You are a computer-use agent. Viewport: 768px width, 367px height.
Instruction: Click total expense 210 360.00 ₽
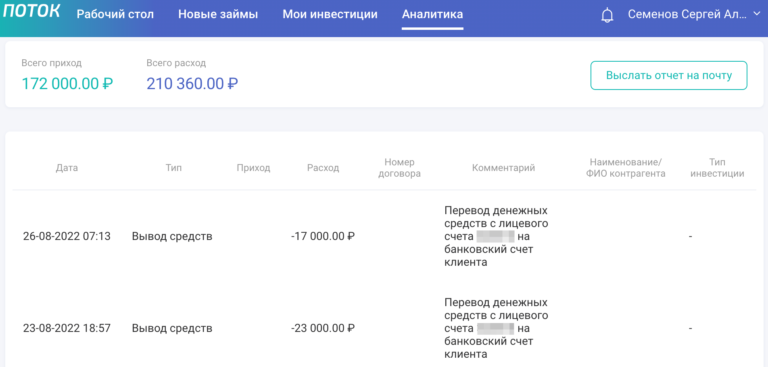tap(192, 84)
